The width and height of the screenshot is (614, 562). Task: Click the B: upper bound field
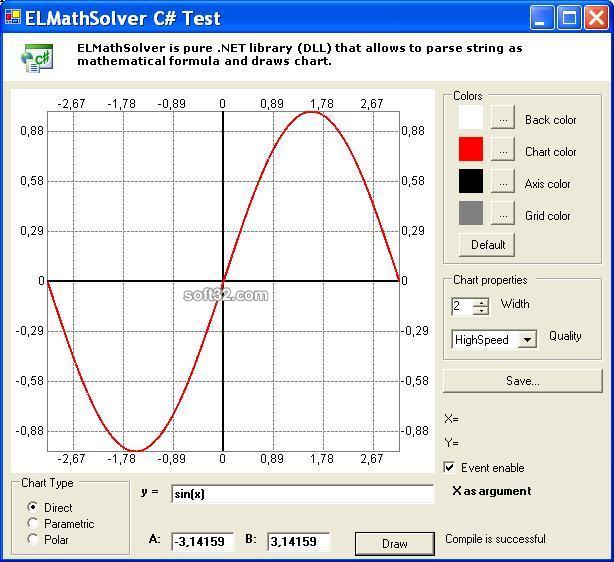[x=298, y=542]
